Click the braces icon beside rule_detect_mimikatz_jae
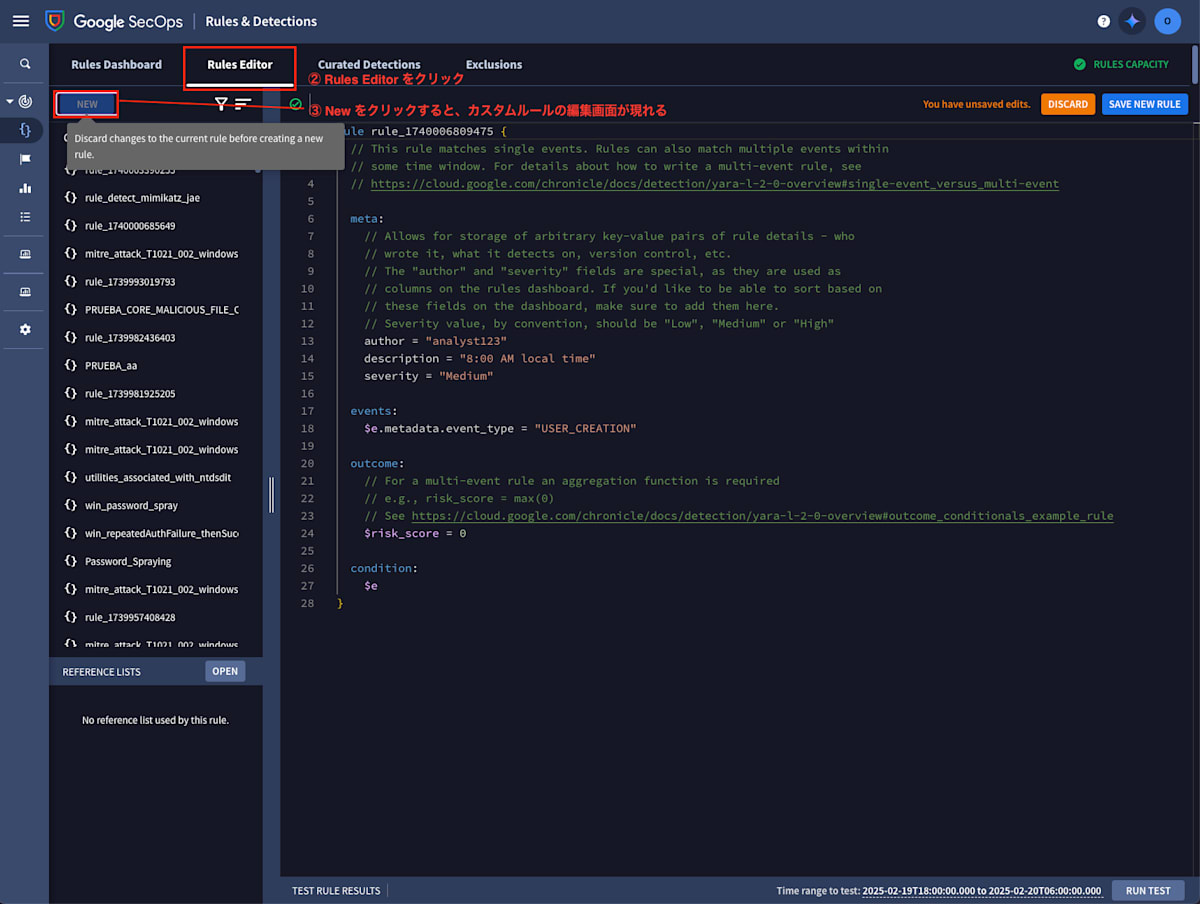 [x=71, y=198]
